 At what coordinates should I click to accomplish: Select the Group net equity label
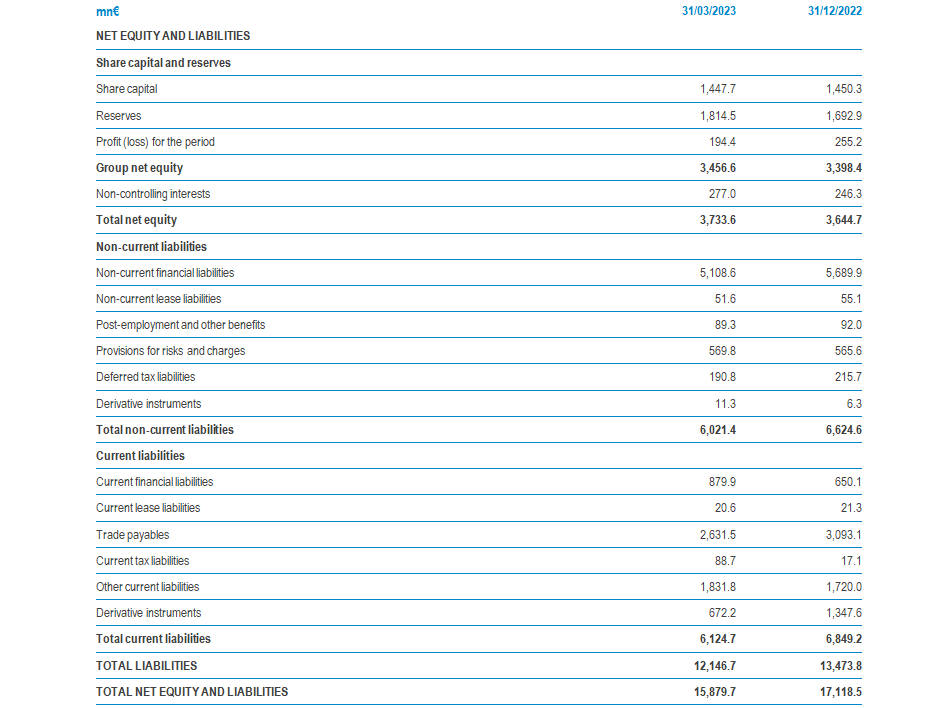pyautogui.click(x=139, y=168)
